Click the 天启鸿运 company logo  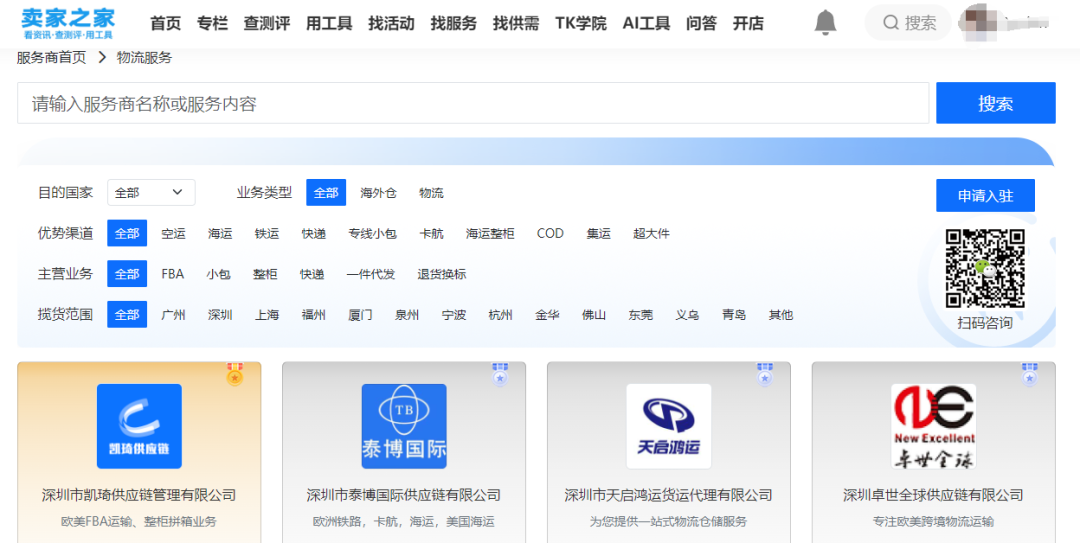(x=668, y=426)
